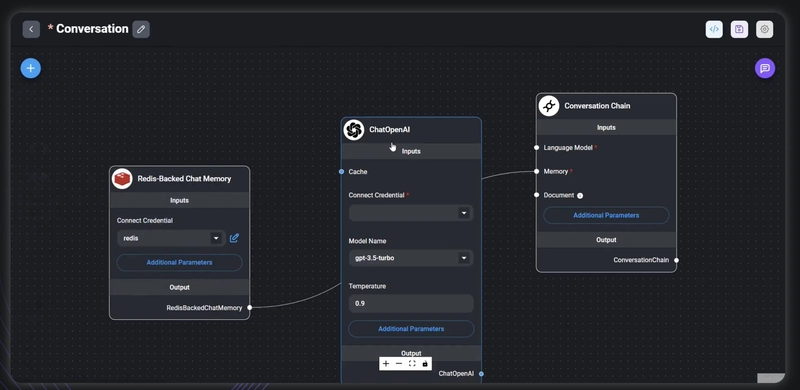Expand the ChatOpenAI Connect Credential dropdown
Screen dimensions: 800x390
coord(411,213)
